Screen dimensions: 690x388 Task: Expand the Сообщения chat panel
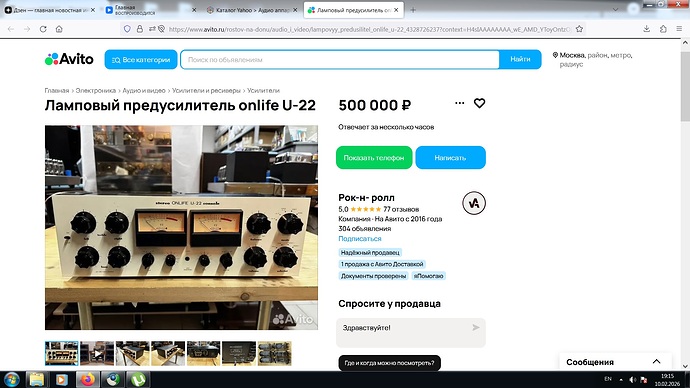click(x=657, y=362)
